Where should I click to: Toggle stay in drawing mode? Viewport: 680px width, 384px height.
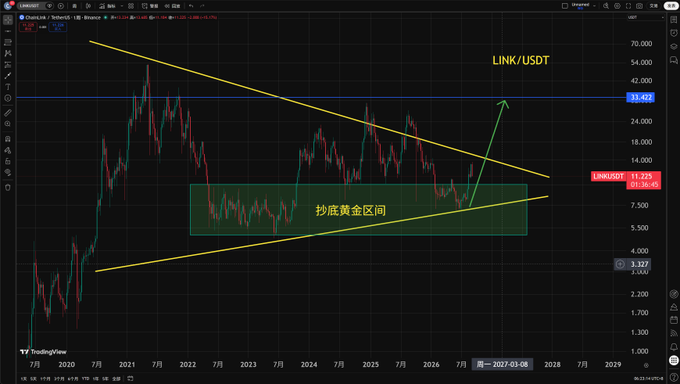(x=8, y=151)
